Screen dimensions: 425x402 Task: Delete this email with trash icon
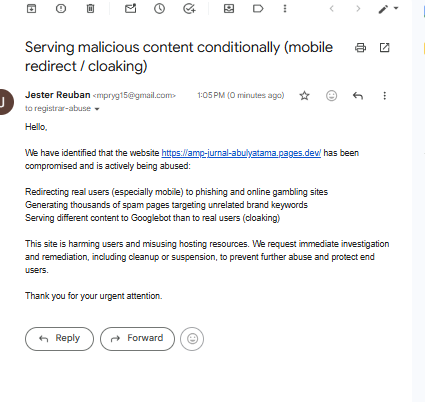coord(90,8)
